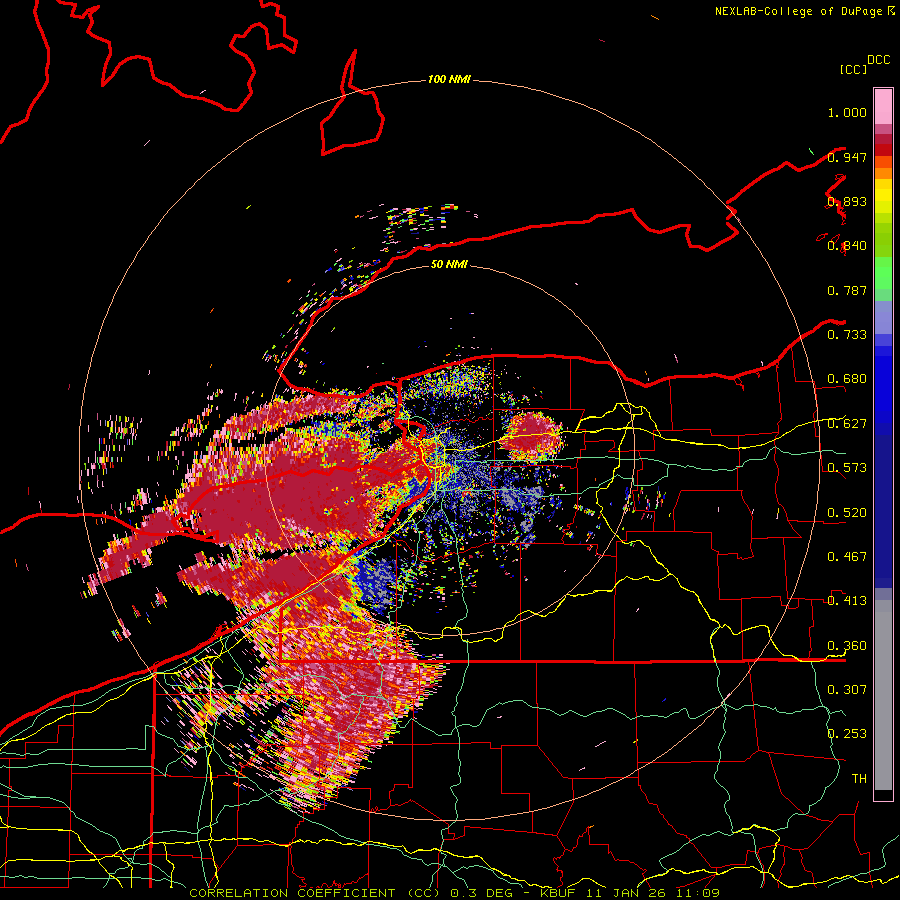Click the TH threshold label
This screenshot has width=900, height=900.
tap(859, 779)
